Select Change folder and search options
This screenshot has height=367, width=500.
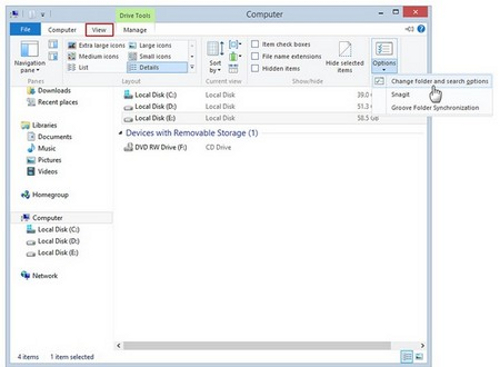click(432, 81)
